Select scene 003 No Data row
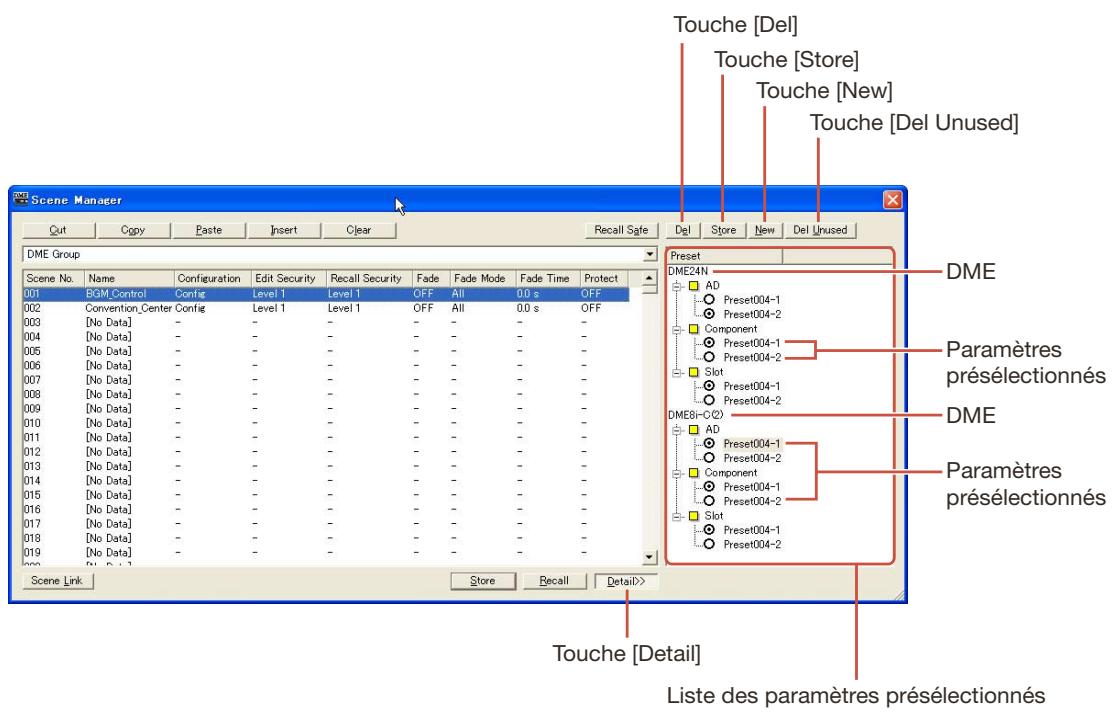1112x715 pixels. click(326, 322)
